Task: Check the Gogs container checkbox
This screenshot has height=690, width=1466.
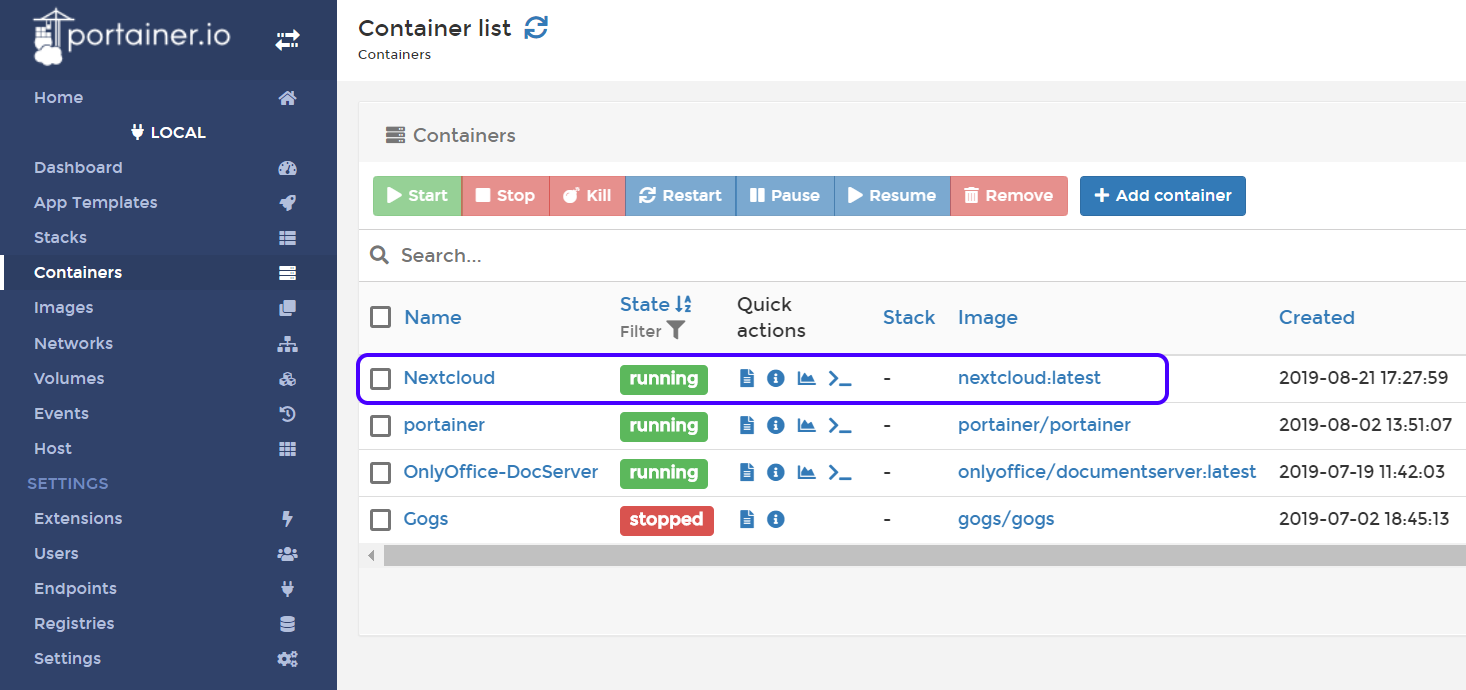Action: coord(380,520)
